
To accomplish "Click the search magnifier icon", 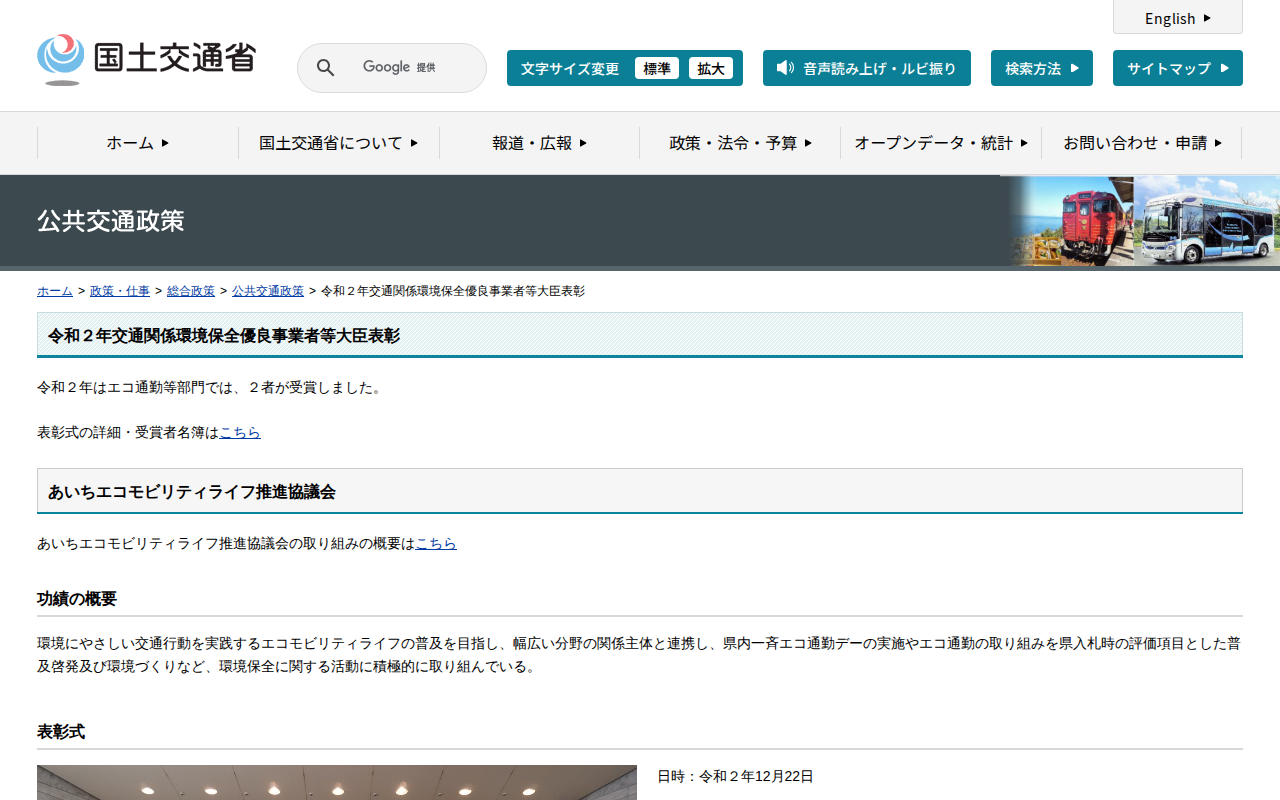I will [325, 68].
